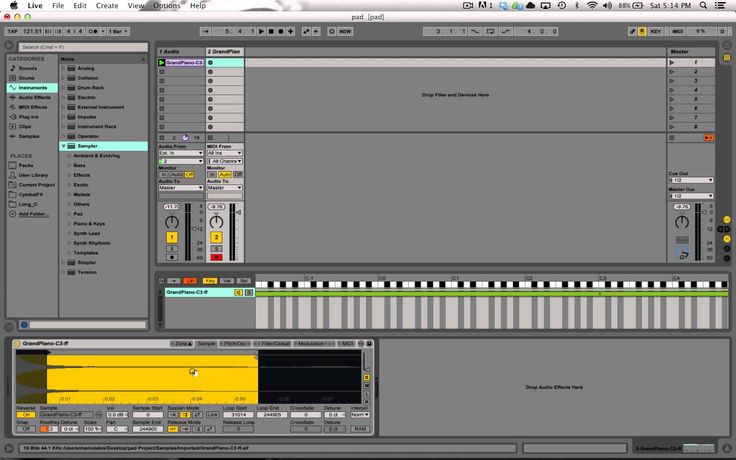Toggle the Follow playback button
The height and width of the screenshot is (460, 736).
(205, 31)
